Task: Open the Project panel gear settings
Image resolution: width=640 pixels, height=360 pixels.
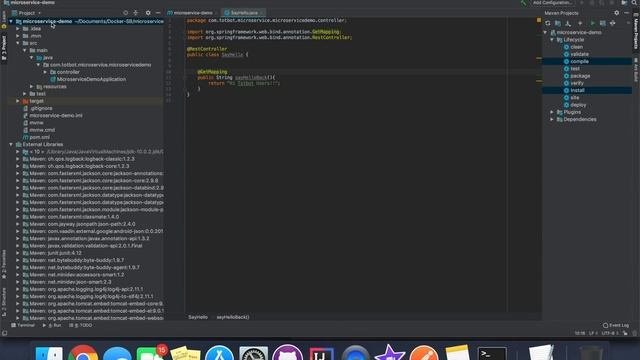Action: (x=148, y=13)
